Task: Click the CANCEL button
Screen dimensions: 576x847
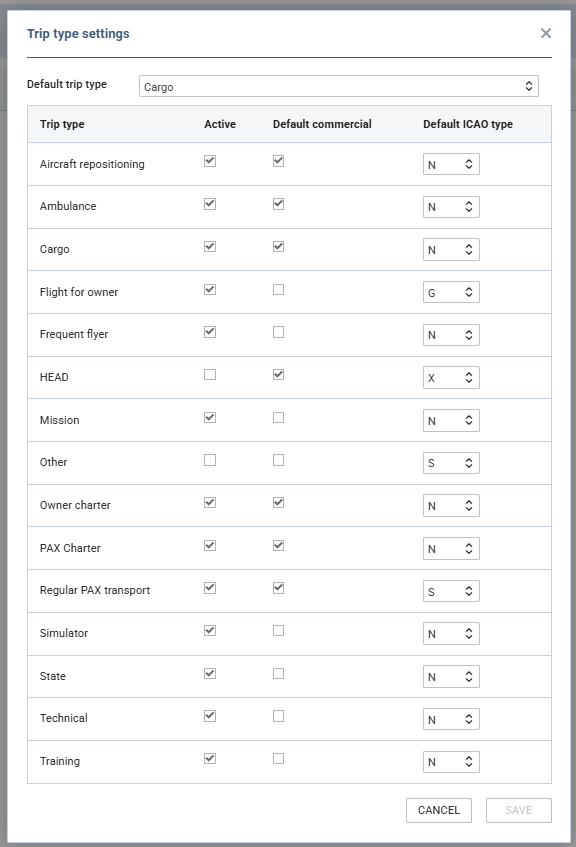Action: click(x=439, y=810)
